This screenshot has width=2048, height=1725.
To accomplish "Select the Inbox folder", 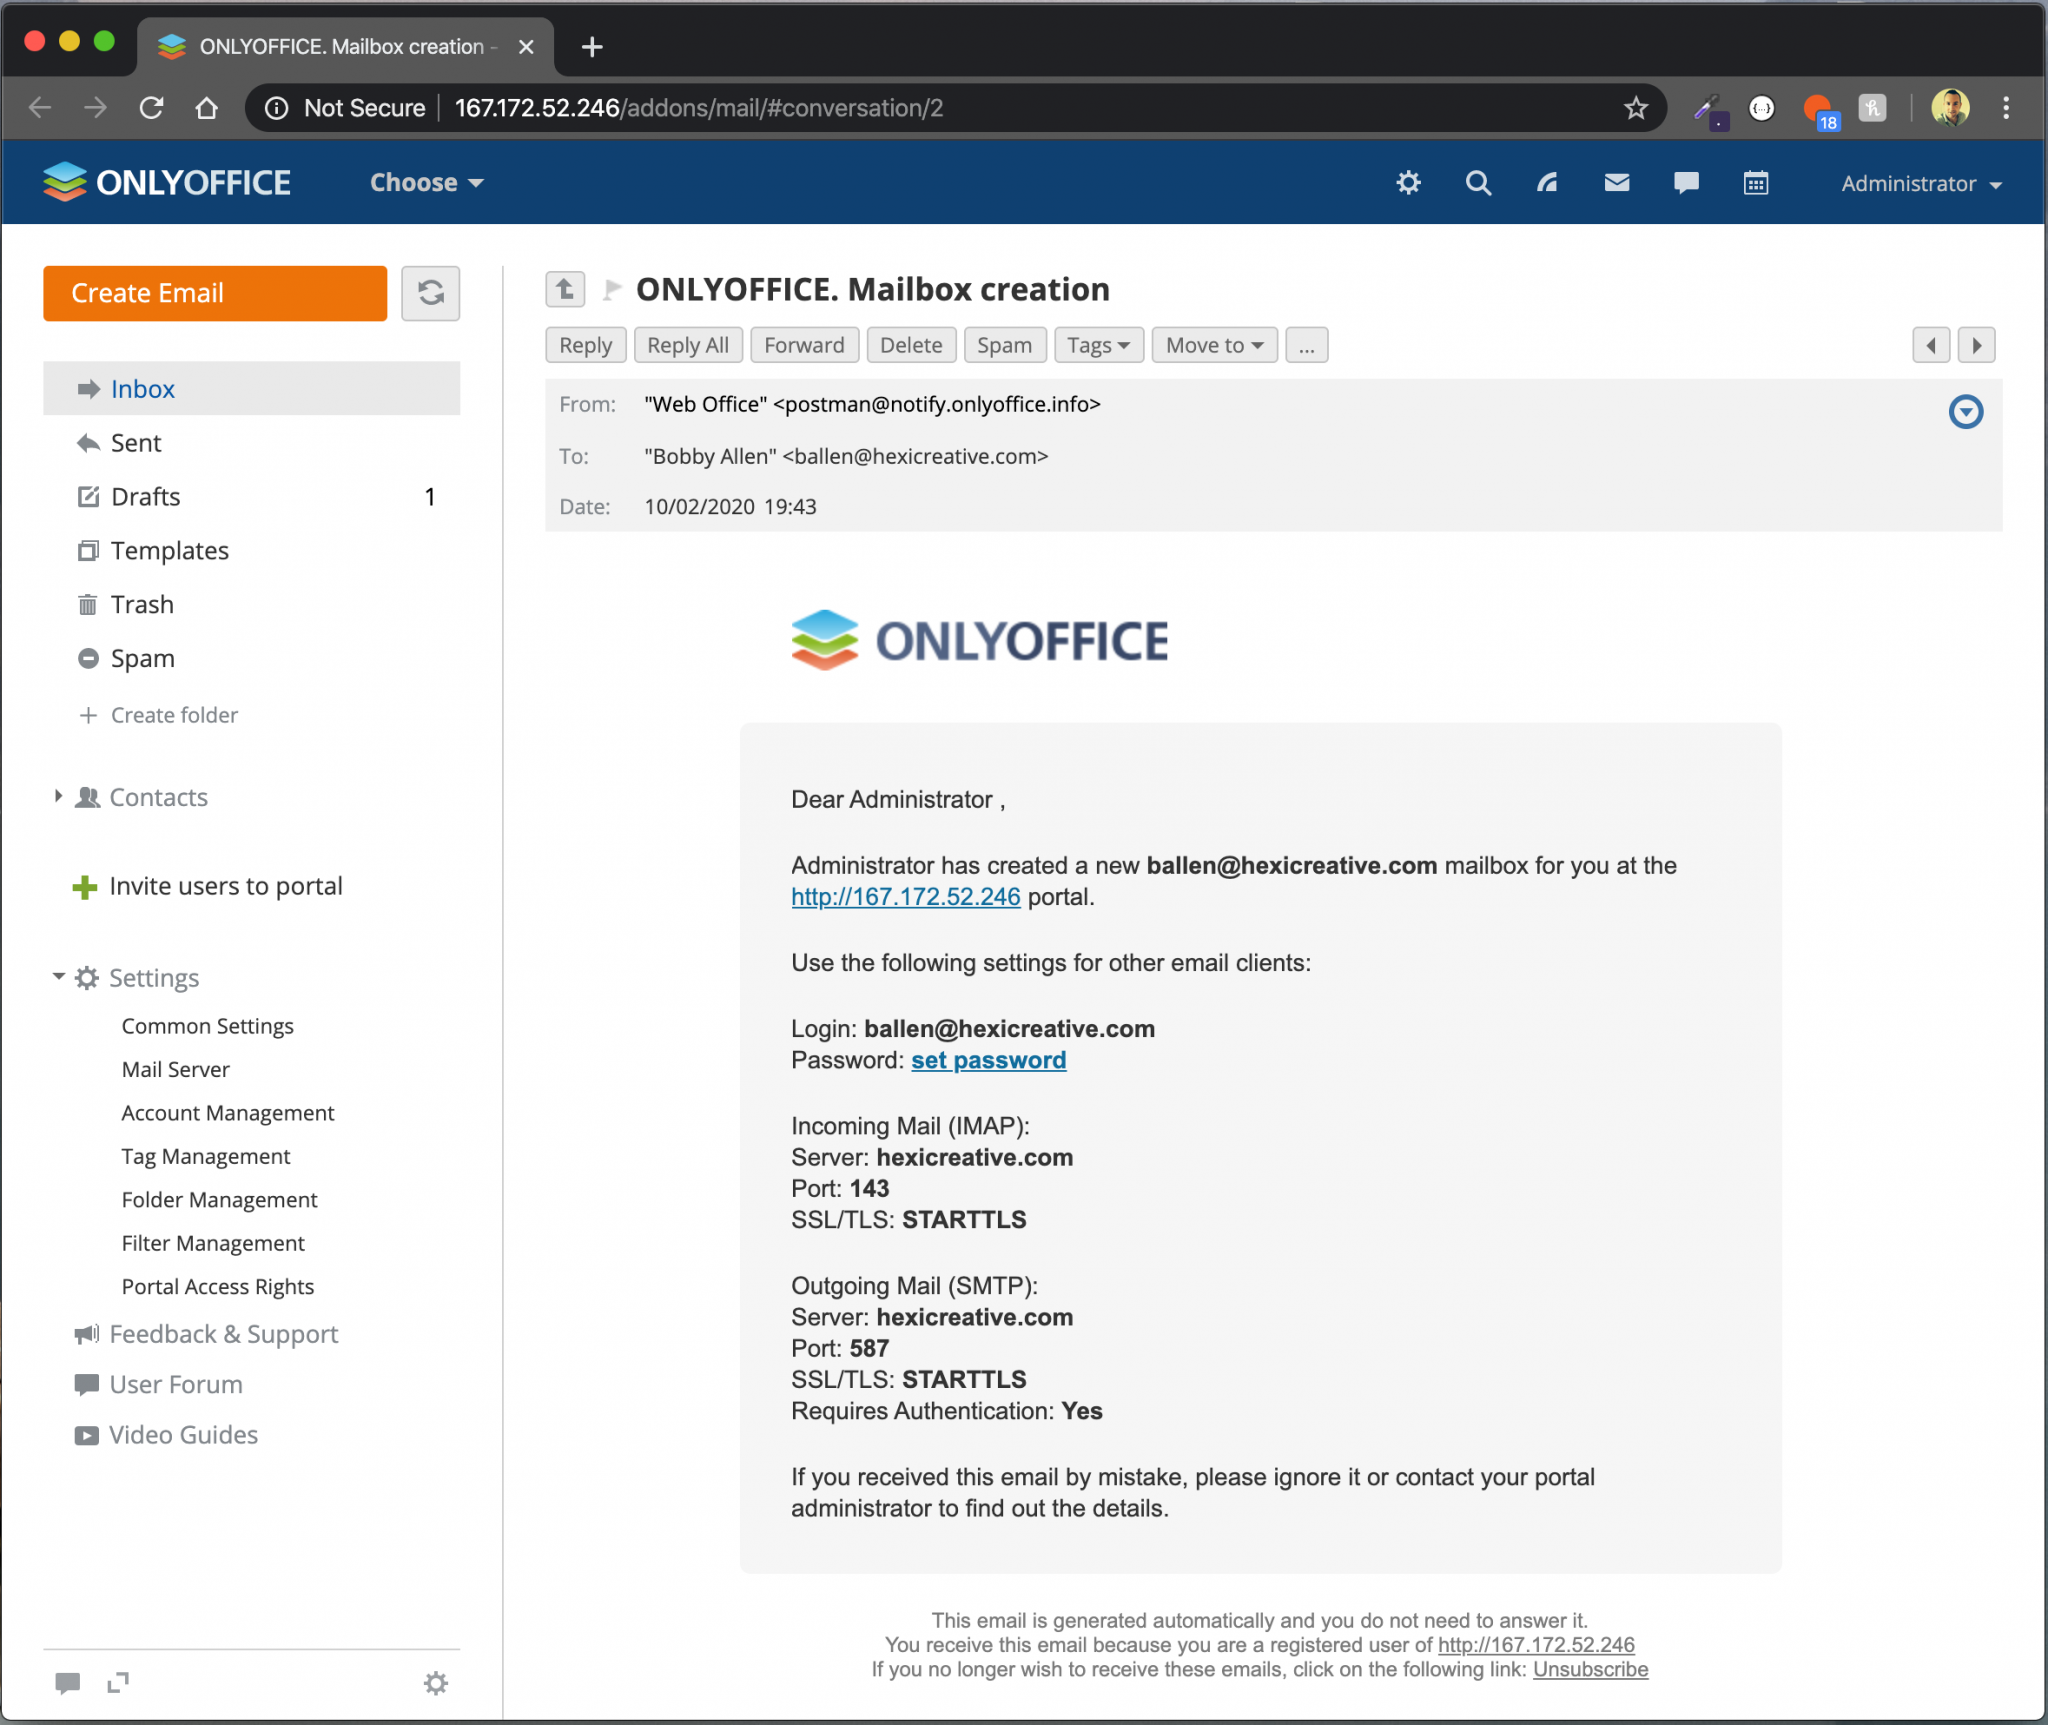I will coord(251,389).
